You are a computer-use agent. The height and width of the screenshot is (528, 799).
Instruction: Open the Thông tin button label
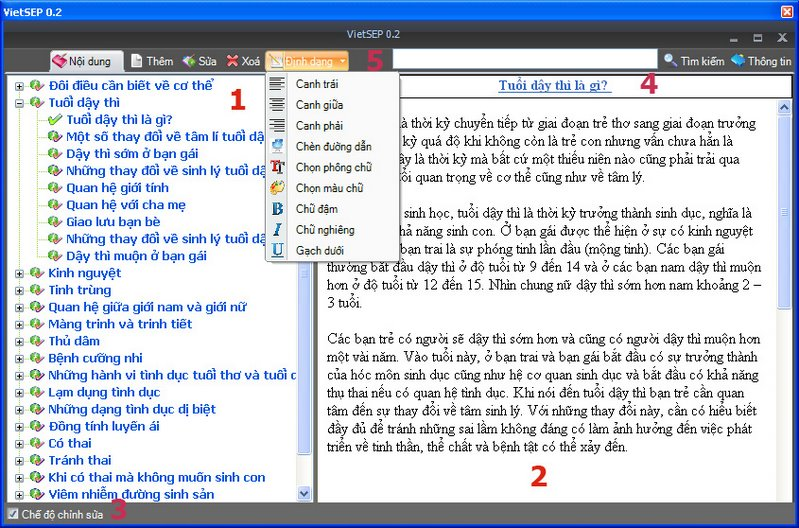(x=769, y=61)
